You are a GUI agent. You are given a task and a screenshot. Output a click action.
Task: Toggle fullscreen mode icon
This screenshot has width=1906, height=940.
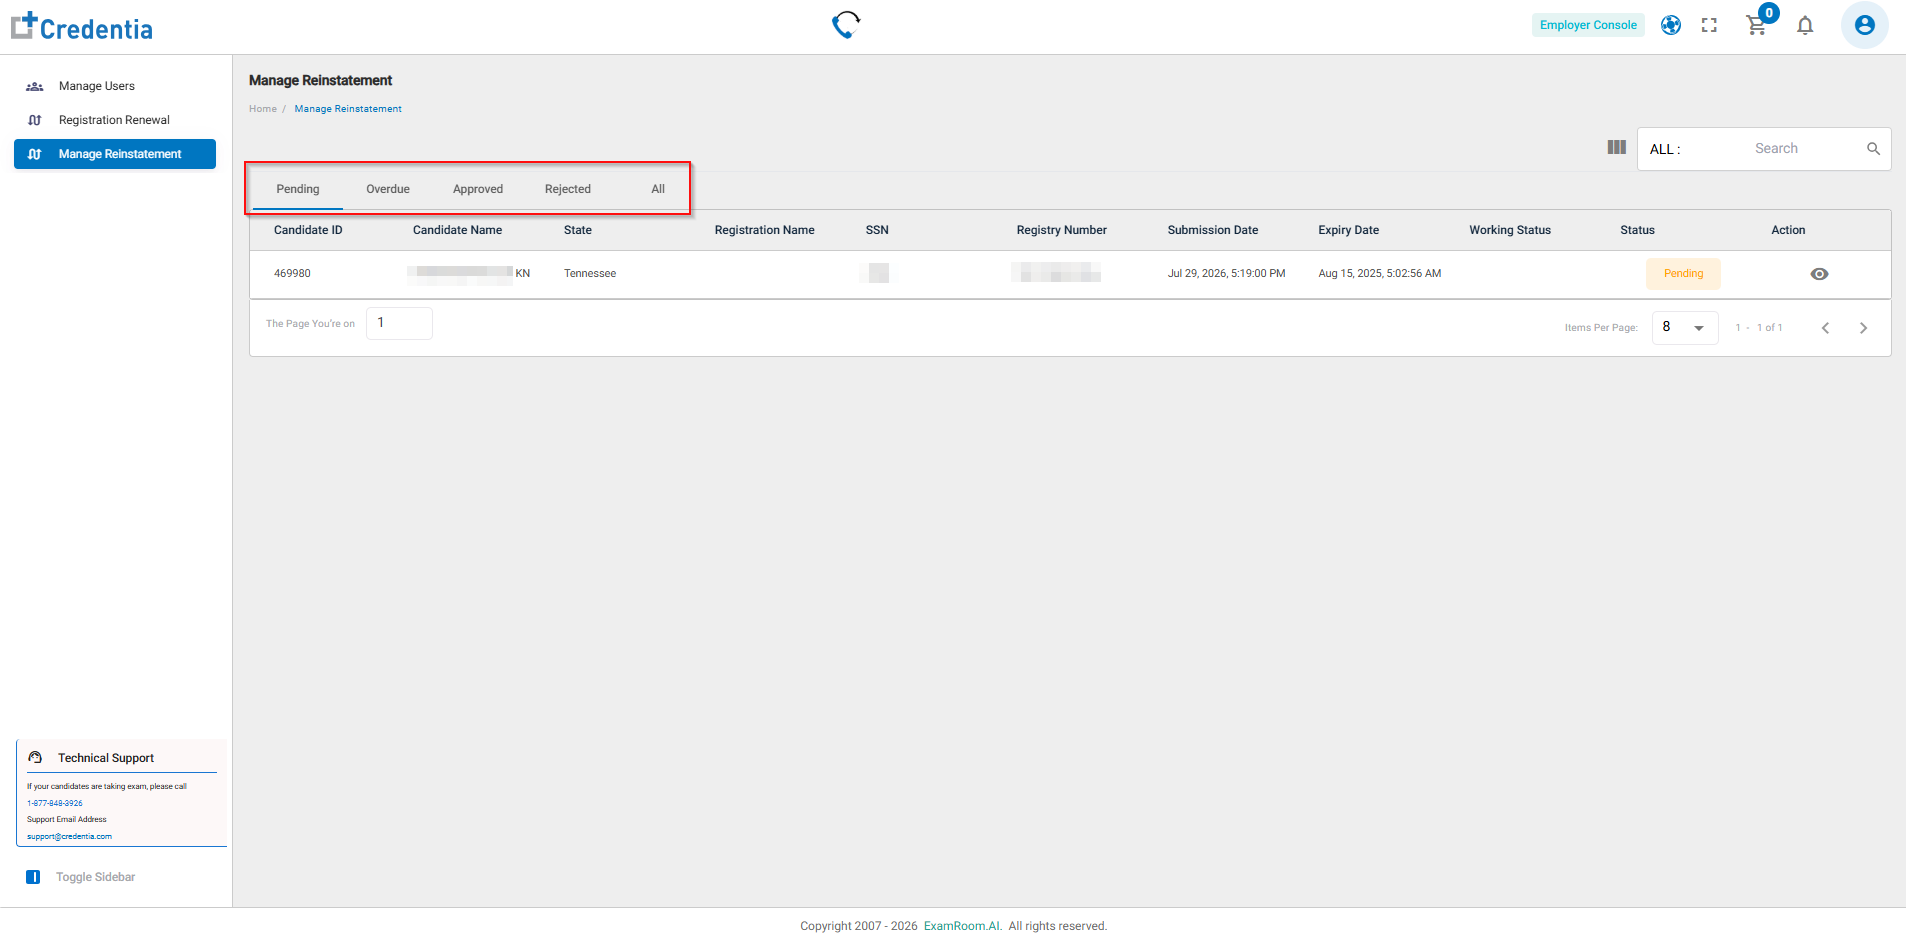click(1709, 25)
